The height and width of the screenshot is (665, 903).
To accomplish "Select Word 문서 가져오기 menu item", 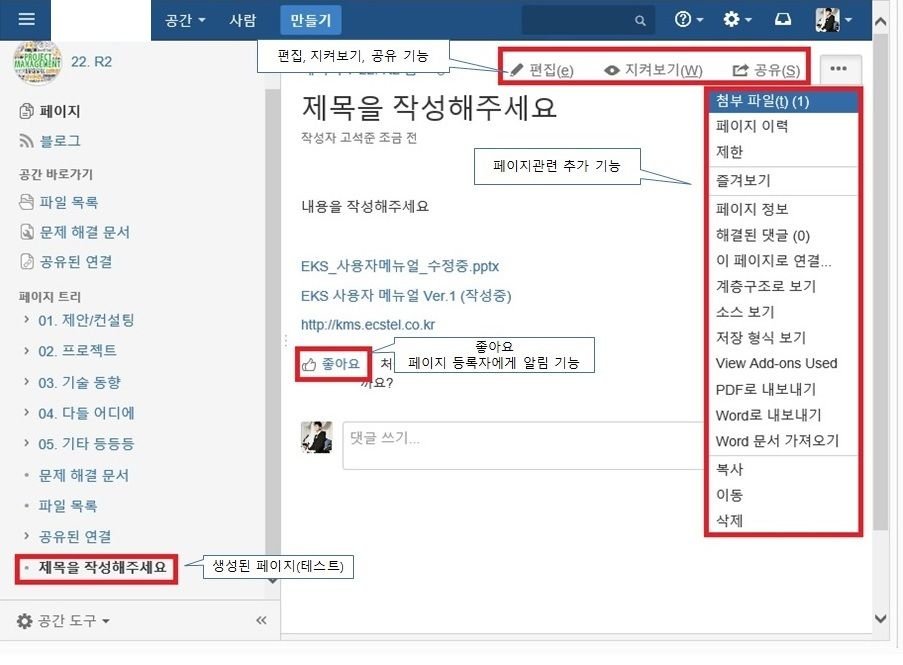I will click(783, 441).
